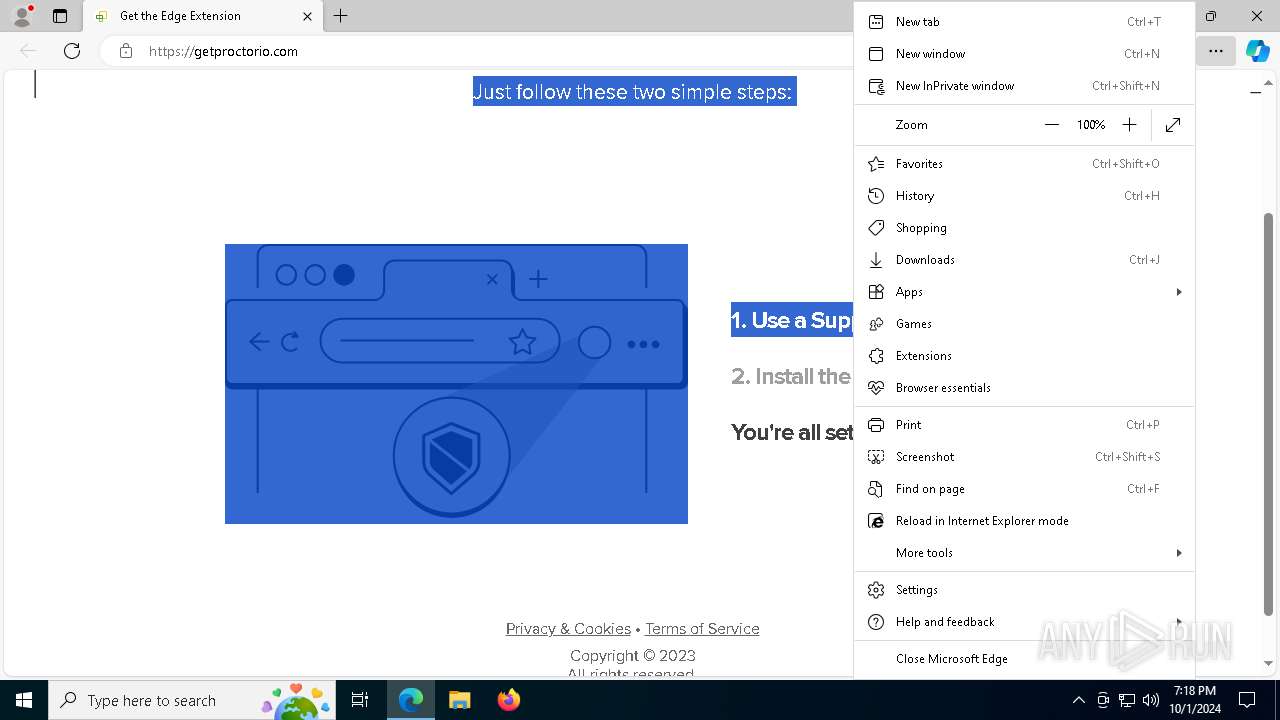This screenshot has height=720, width=1280.
Task: Toggle the Settings and more ellipsis button
Action: pyautogui.click(x=1216, y=51)
